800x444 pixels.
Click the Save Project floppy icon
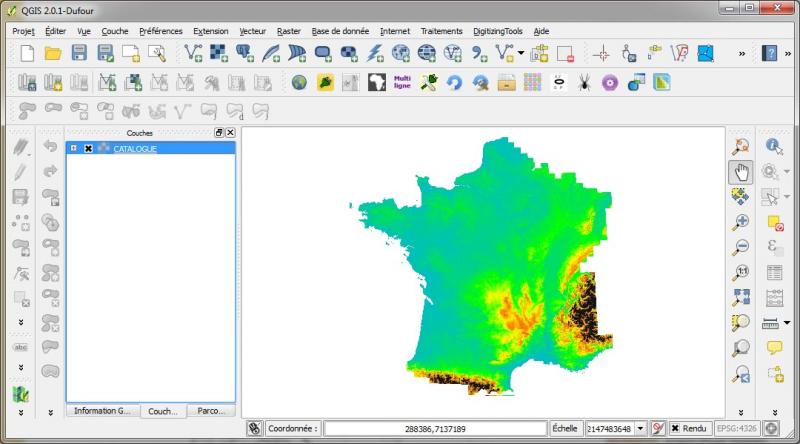coord(79,53)
